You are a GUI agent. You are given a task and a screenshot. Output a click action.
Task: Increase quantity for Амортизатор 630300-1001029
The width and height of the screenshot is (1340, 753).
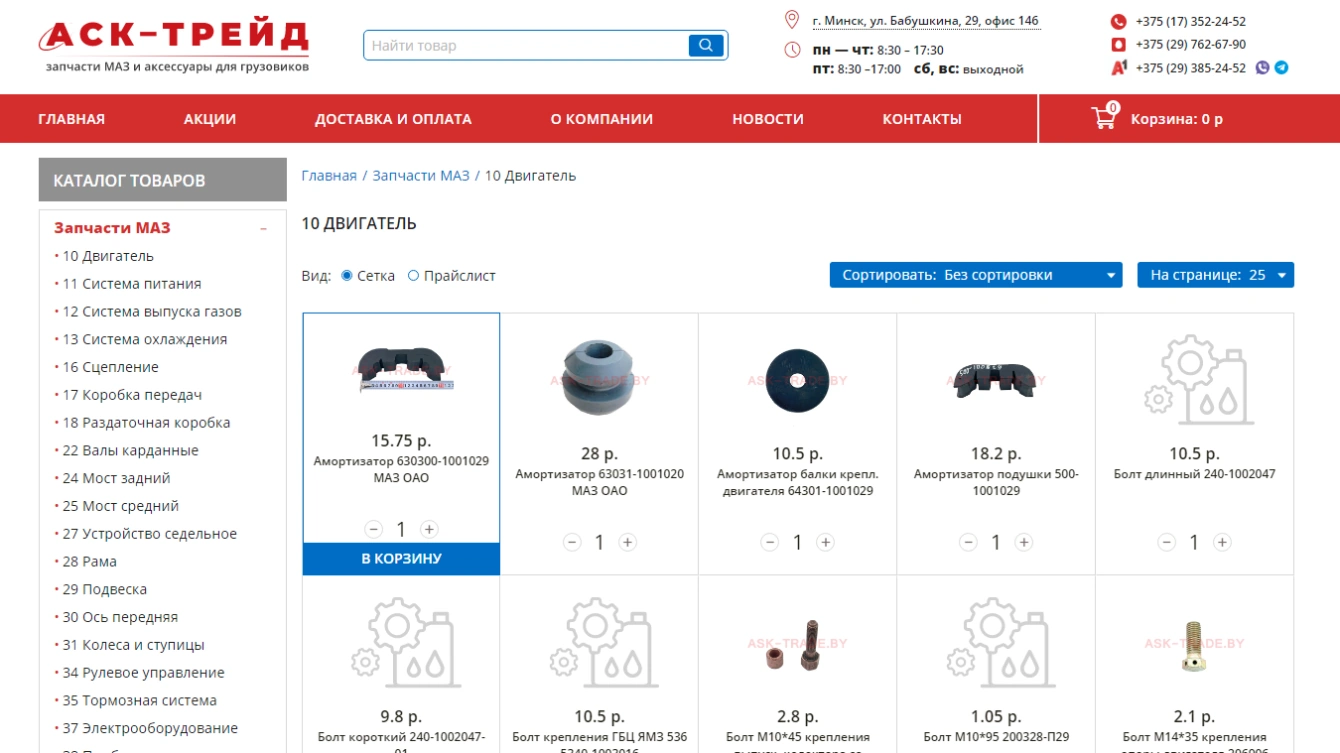click(x=429, y=529)
